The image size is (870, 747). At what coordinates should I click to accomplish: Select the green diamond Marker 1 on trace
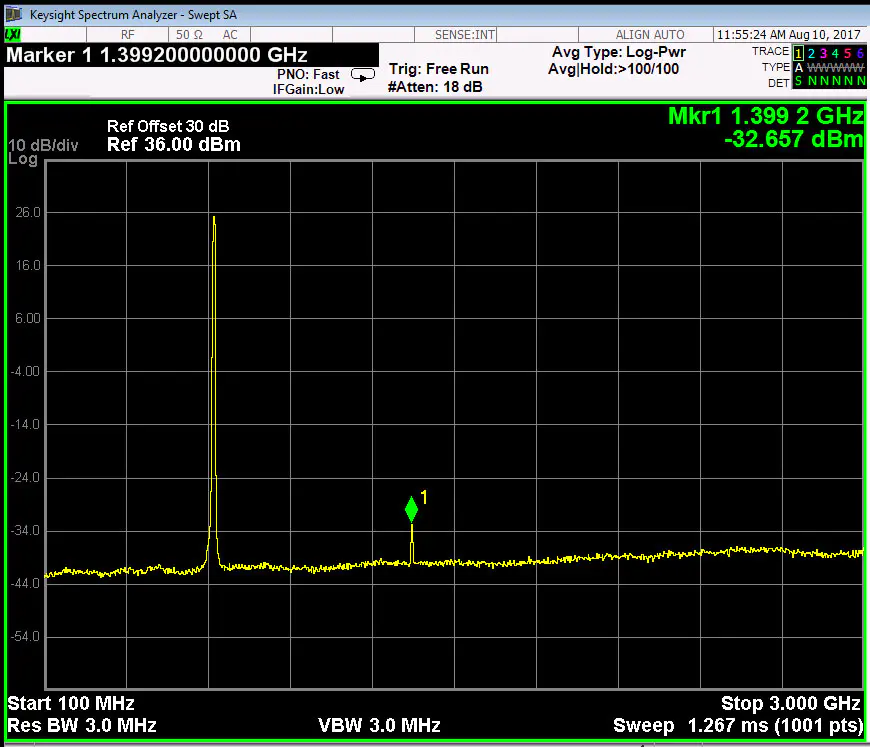411,509
